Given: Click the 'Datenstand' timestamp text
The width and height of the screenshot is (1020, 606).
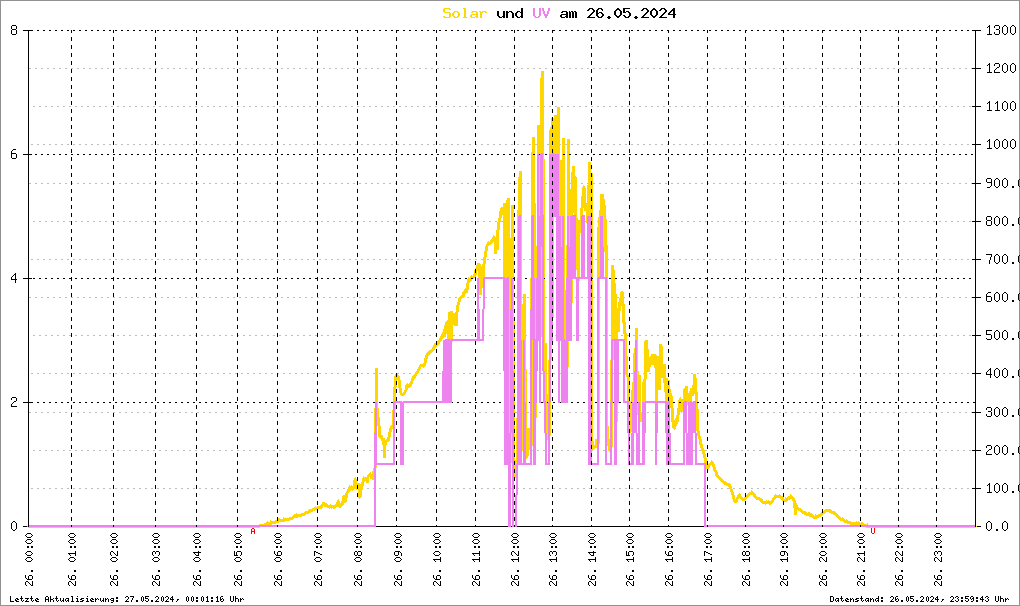Looking at the screenshot, I should point(919,599).
